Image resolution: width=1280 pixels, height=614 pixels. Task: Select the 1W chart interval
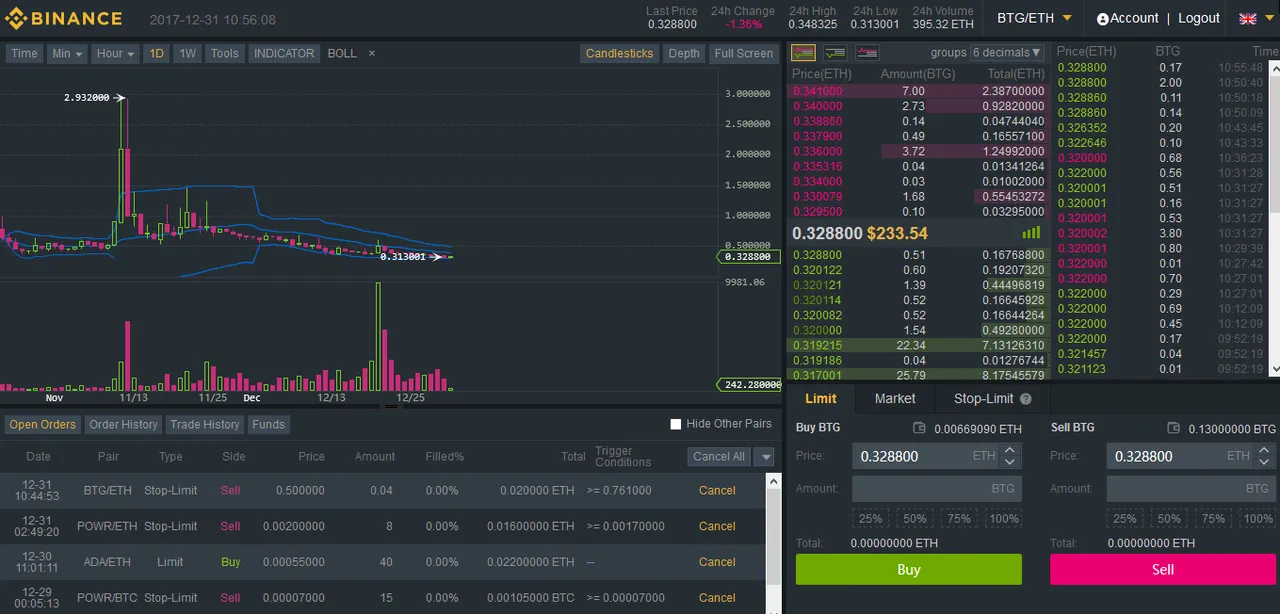pyautogui.click(x=187, y=53)
